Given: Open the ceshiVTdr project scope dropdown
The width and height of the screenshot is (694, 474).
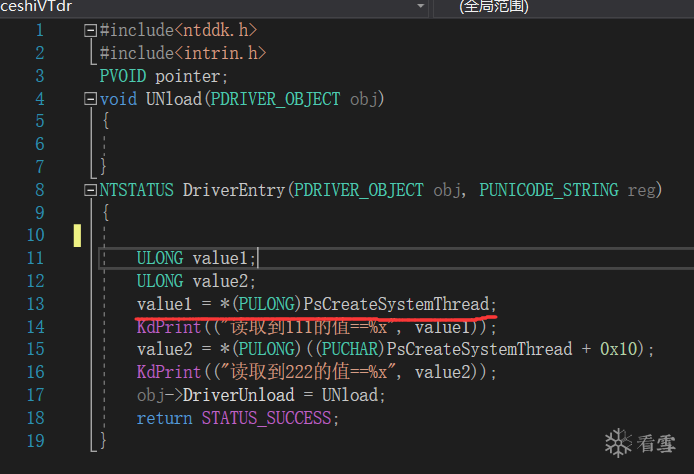Looking at the screenshot, I should [x=420, y=6].
